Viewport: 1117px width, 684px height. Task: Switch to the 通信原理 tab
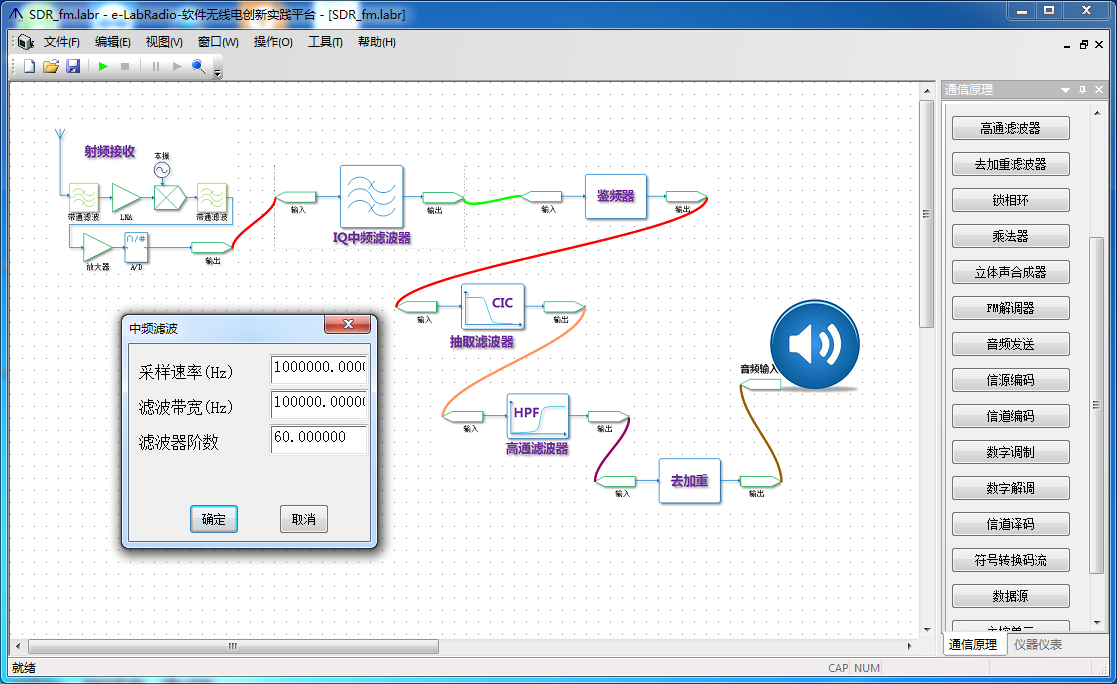[x=973, y=644]
